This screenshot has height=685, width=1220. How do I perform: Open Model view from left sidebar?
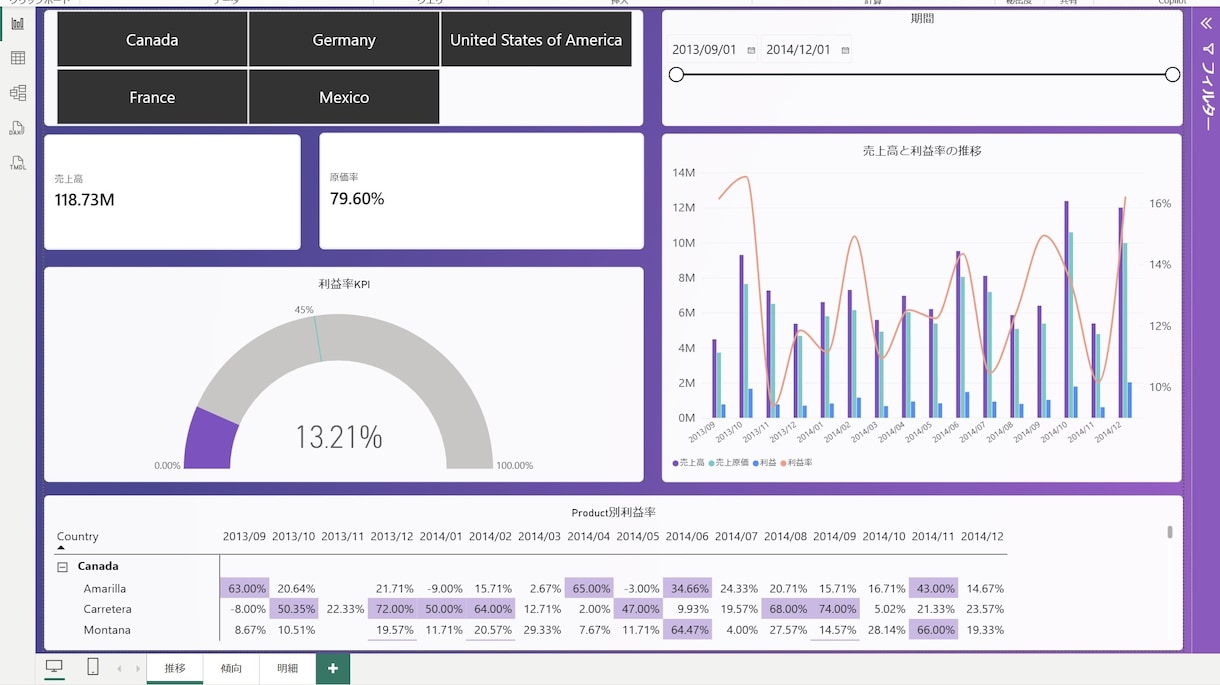tap(17, 93)
